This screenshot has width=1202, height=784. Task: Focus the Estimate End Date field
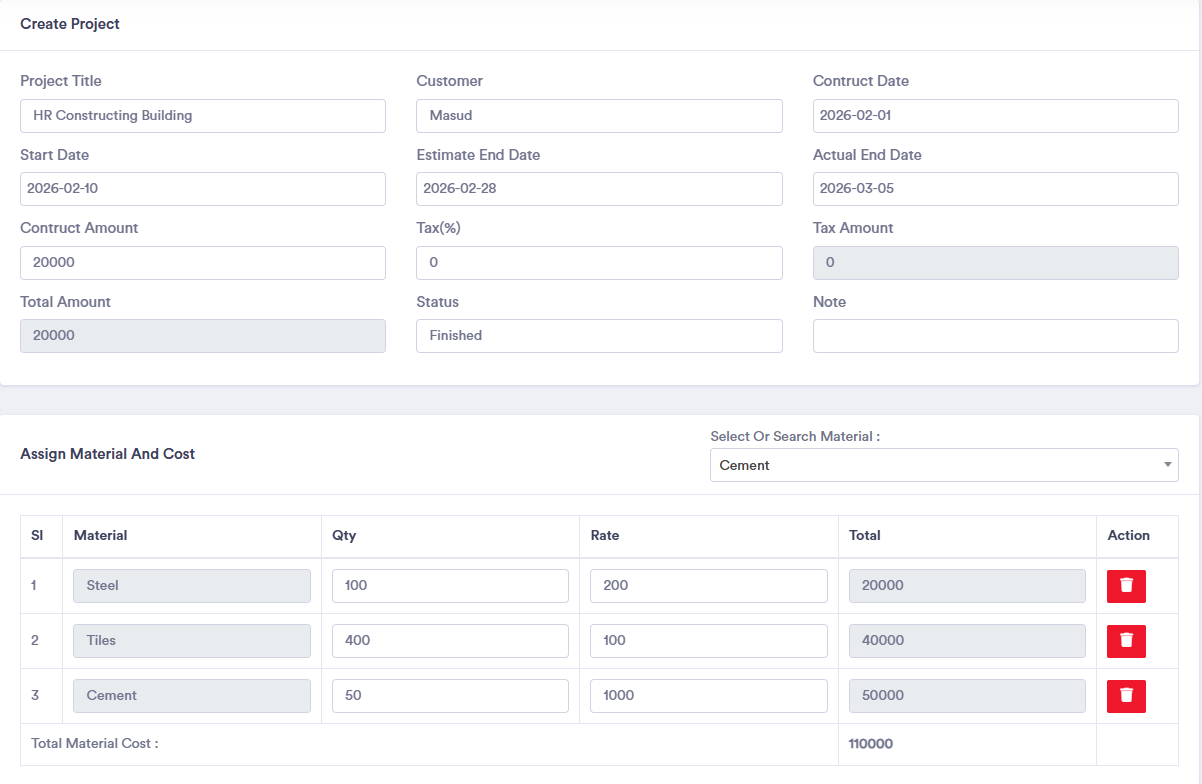click(x=599, y=189)
